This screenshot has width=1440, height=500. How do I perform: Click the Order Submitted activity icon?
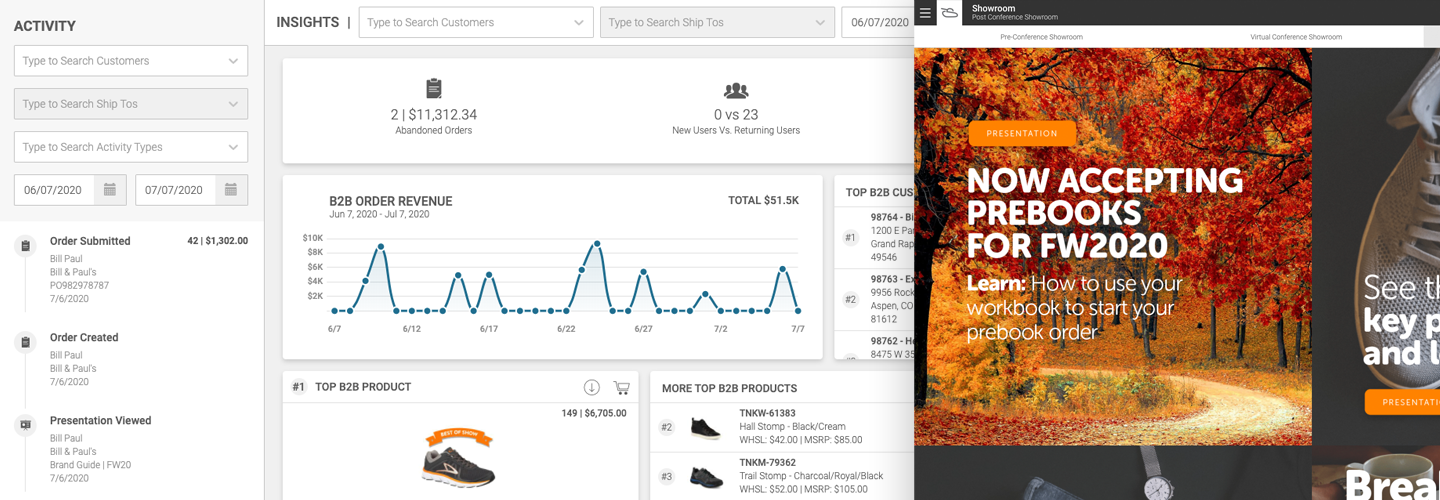coord(26,246)
